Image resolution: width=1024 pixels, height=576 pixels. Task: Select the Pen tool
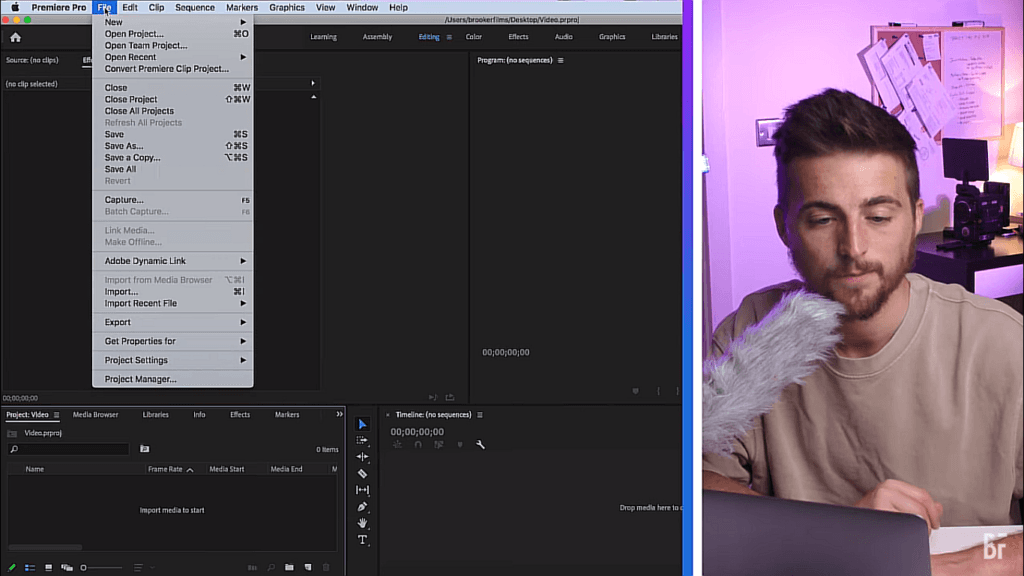pyautogui.click(x=362, y=507)
